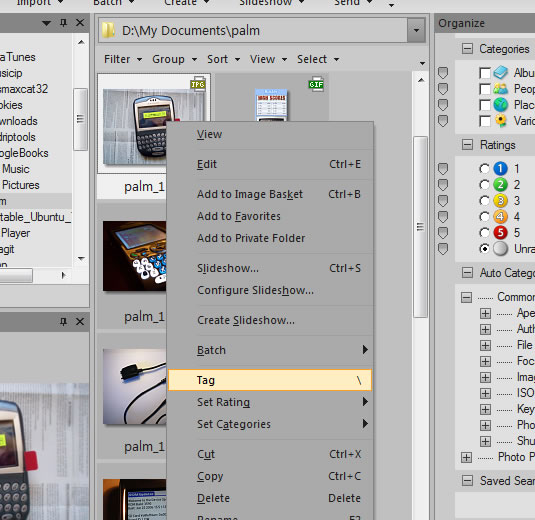
Task: Click the GIF format badge on second thumbnail
Action: (x=316, y=84)
